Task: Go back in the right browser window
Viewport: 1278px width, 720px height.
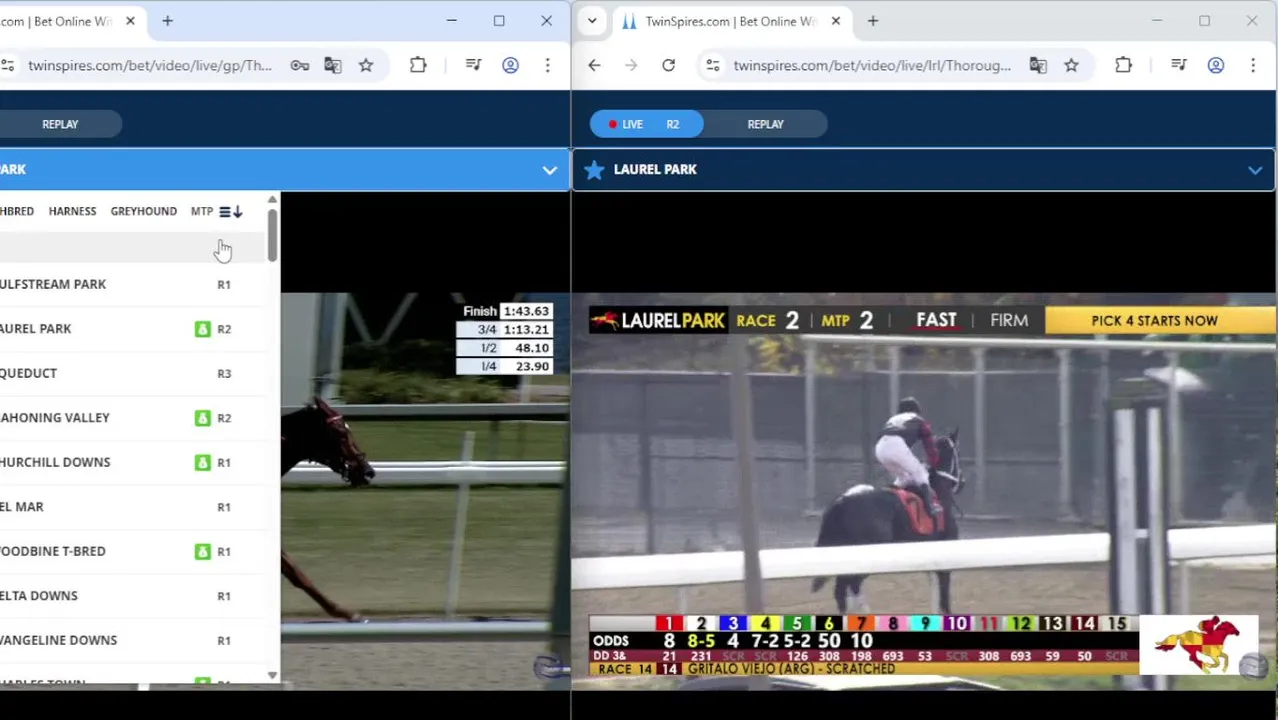Action: pyautogui.click(x=594, y=65)
